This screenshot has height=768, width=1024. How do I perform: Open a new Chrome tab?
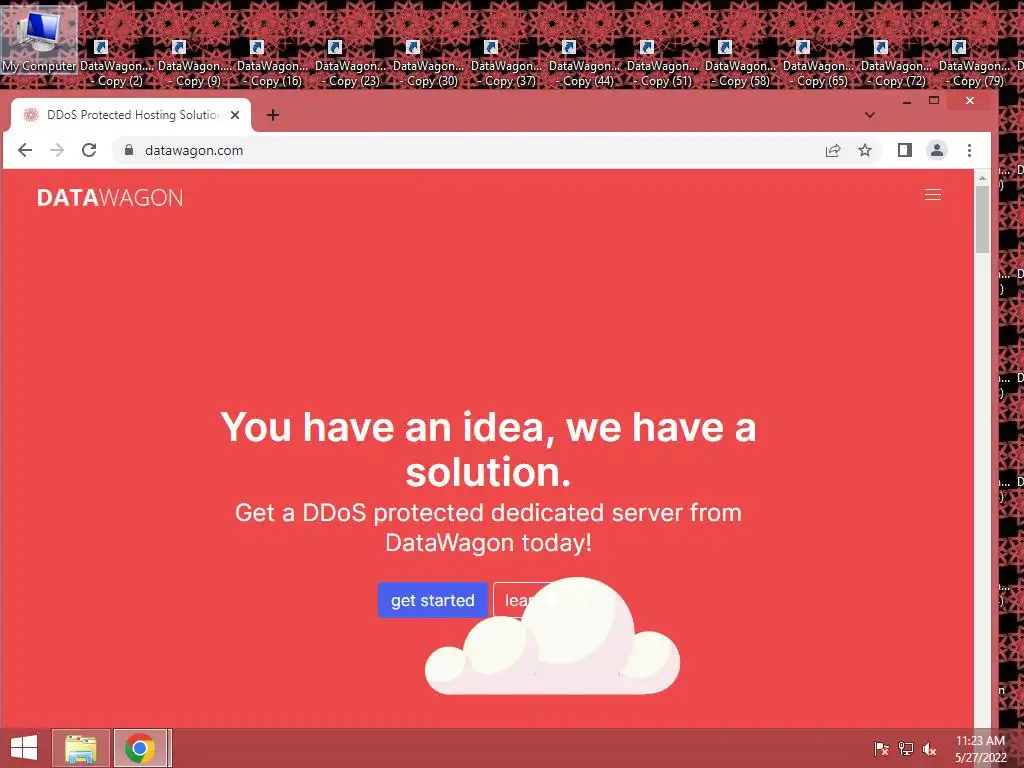pyautogui.click(x=273, y=115)
